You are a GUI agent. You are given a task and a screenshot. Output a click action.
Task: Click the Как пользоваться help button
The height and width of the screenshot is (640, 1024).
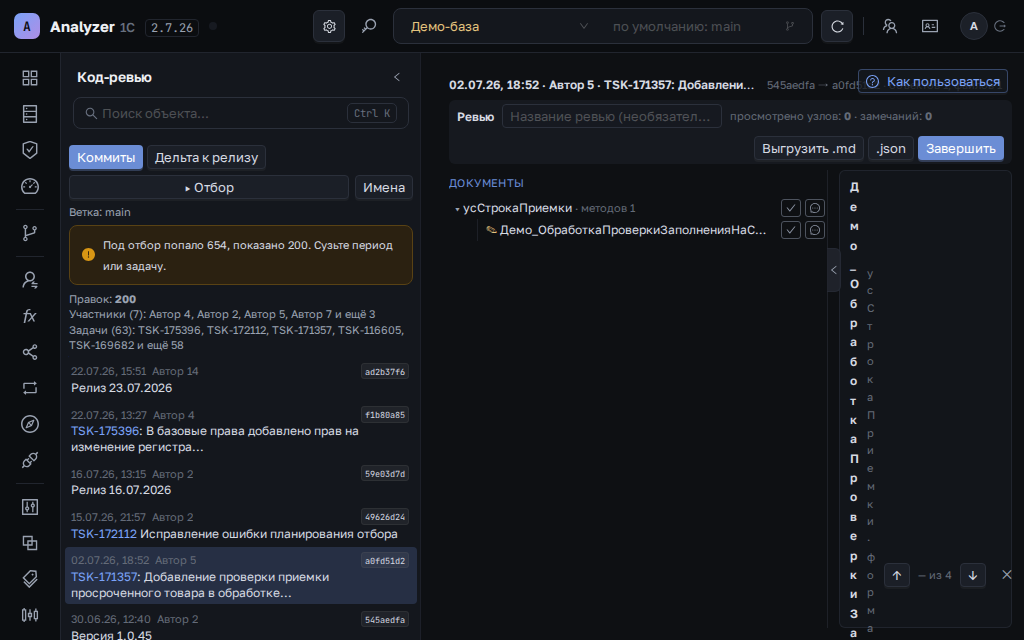933,82
